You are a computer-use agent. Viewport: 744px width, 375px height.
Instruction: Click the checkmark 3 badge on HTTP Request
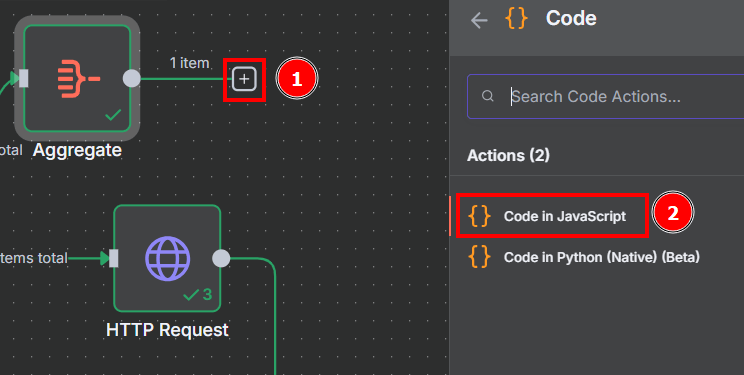198,295
